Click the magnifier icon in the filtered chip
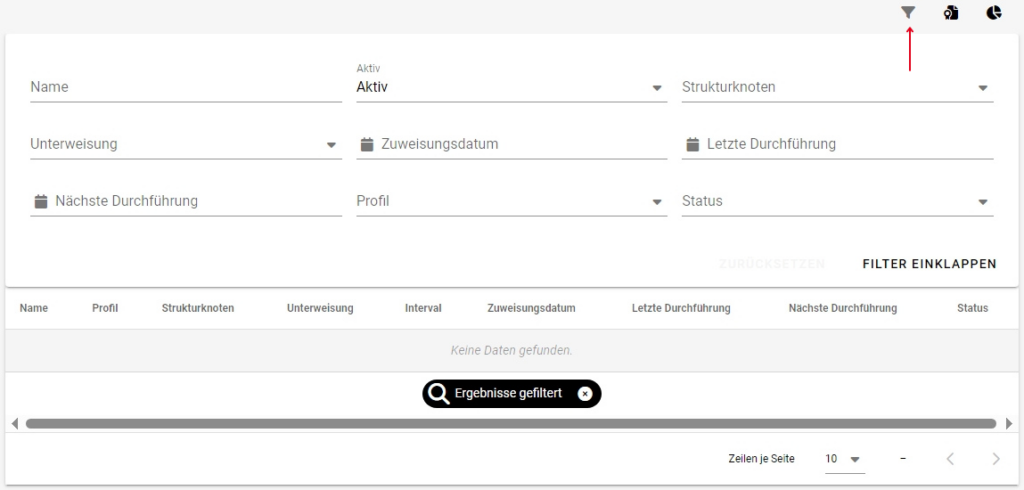Screen dimensions: 1024x490 (x=437, y=394)
